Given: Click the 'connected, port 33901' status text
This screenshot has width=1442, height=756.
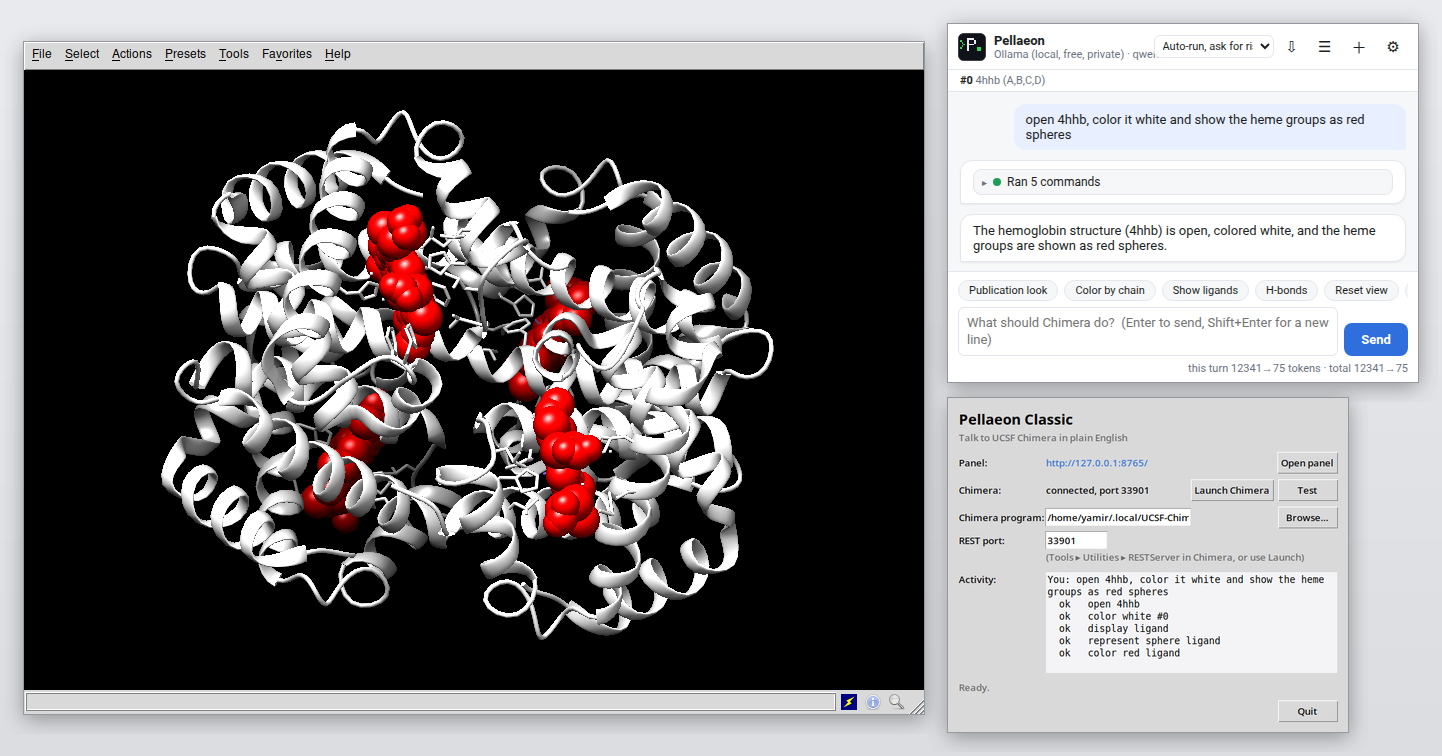Looking at the screenshot, I should [x=1097, y=490].
